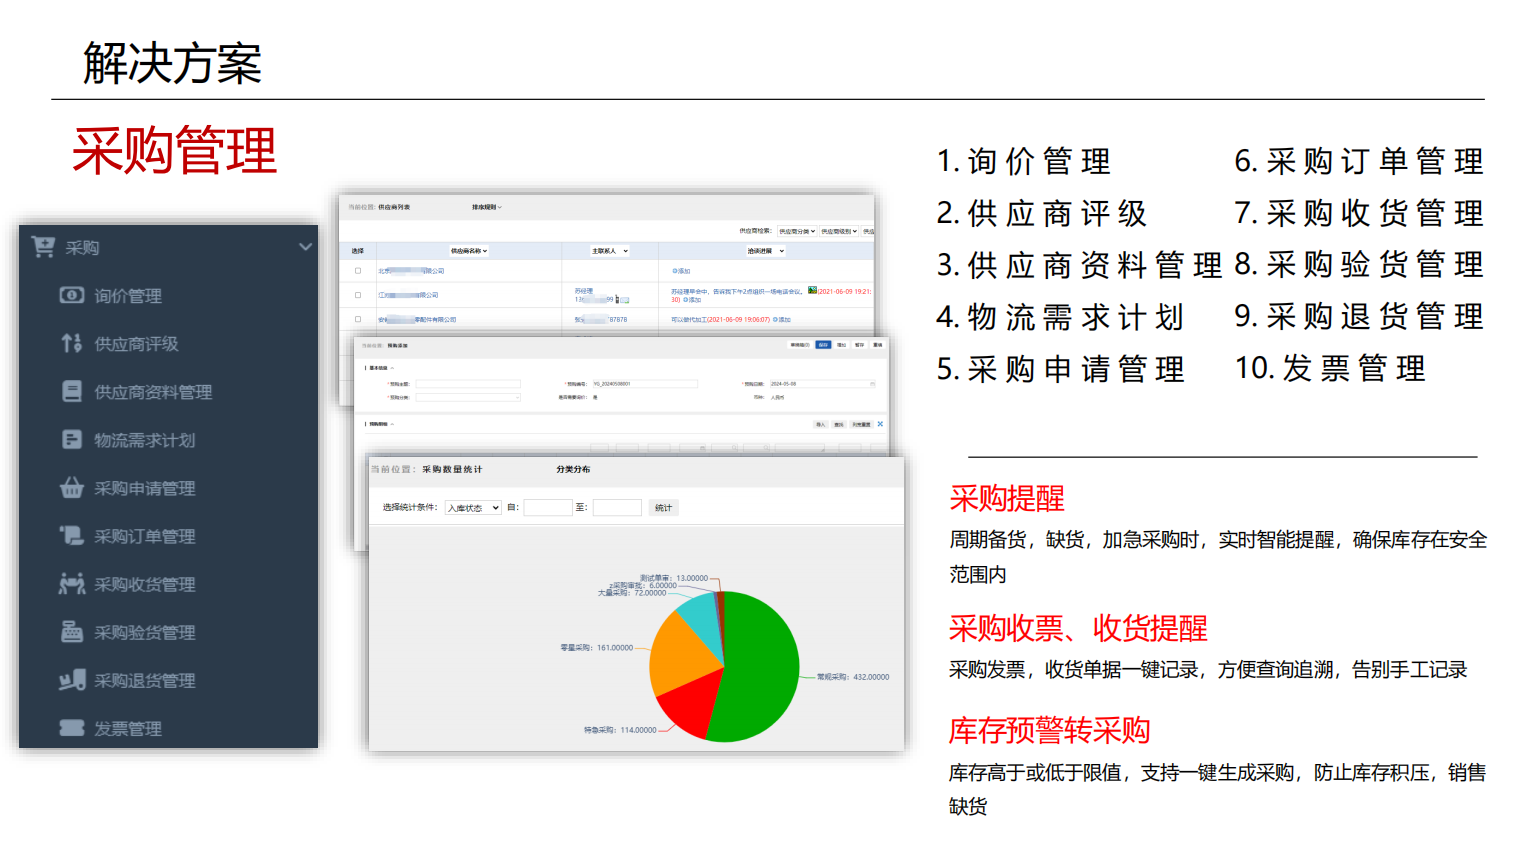The height and width of the screenshot is (858, 1532).
Task: Click the image icon before 2021-06-09 19:21
Action: coord(812,290)
